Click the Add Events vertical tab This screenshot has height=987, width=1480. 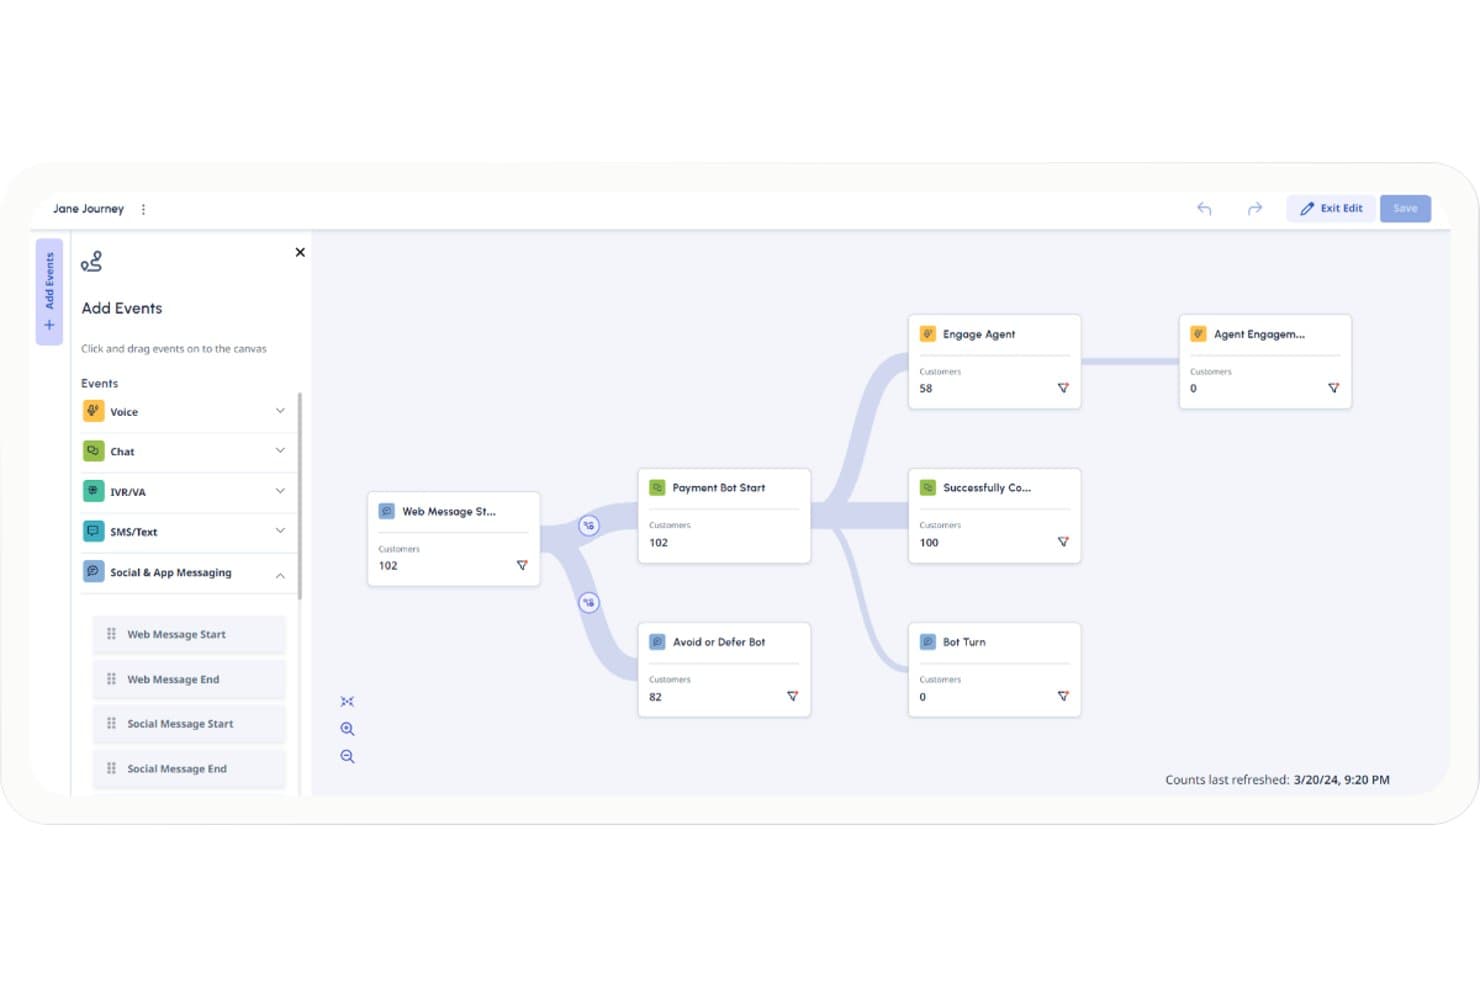[49, 291]
